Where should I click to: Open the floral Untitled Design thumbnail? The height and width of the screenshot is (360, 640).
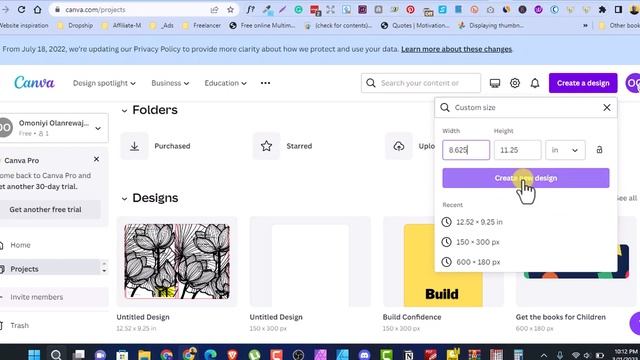177,262
